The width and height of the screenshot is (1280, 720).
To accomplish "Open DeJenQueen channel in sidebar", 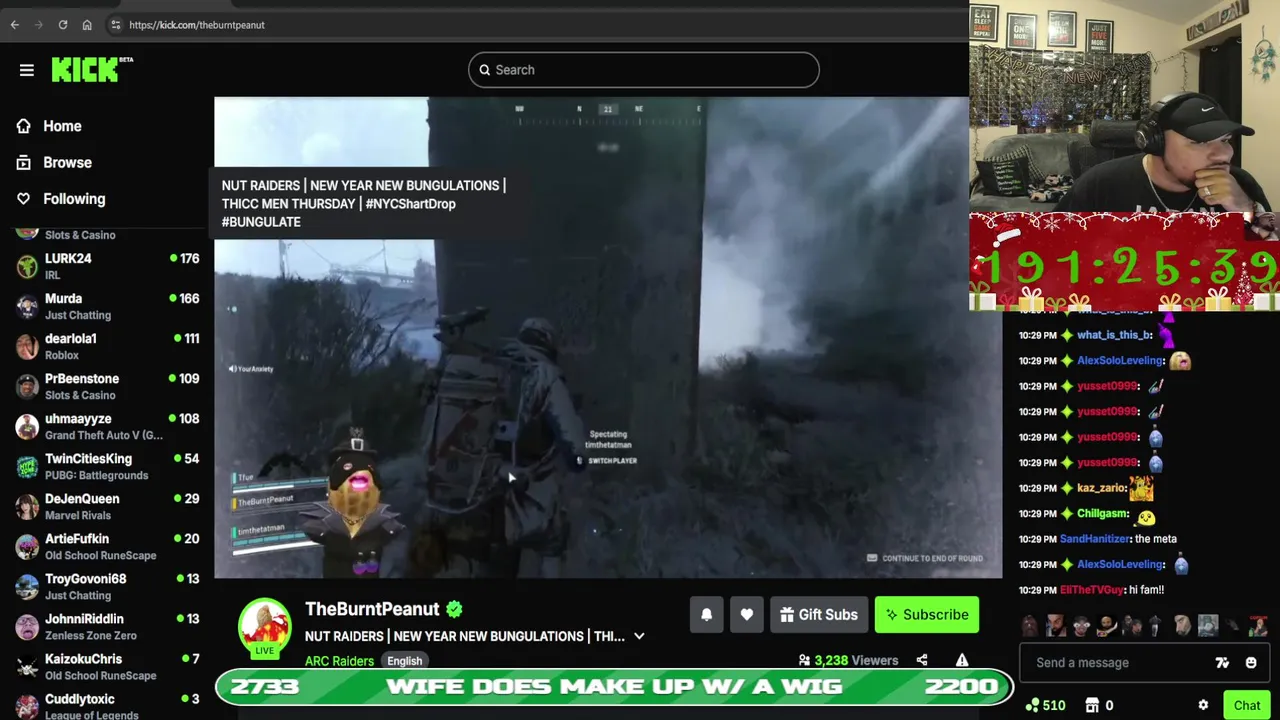I will [x=107, y=506].
